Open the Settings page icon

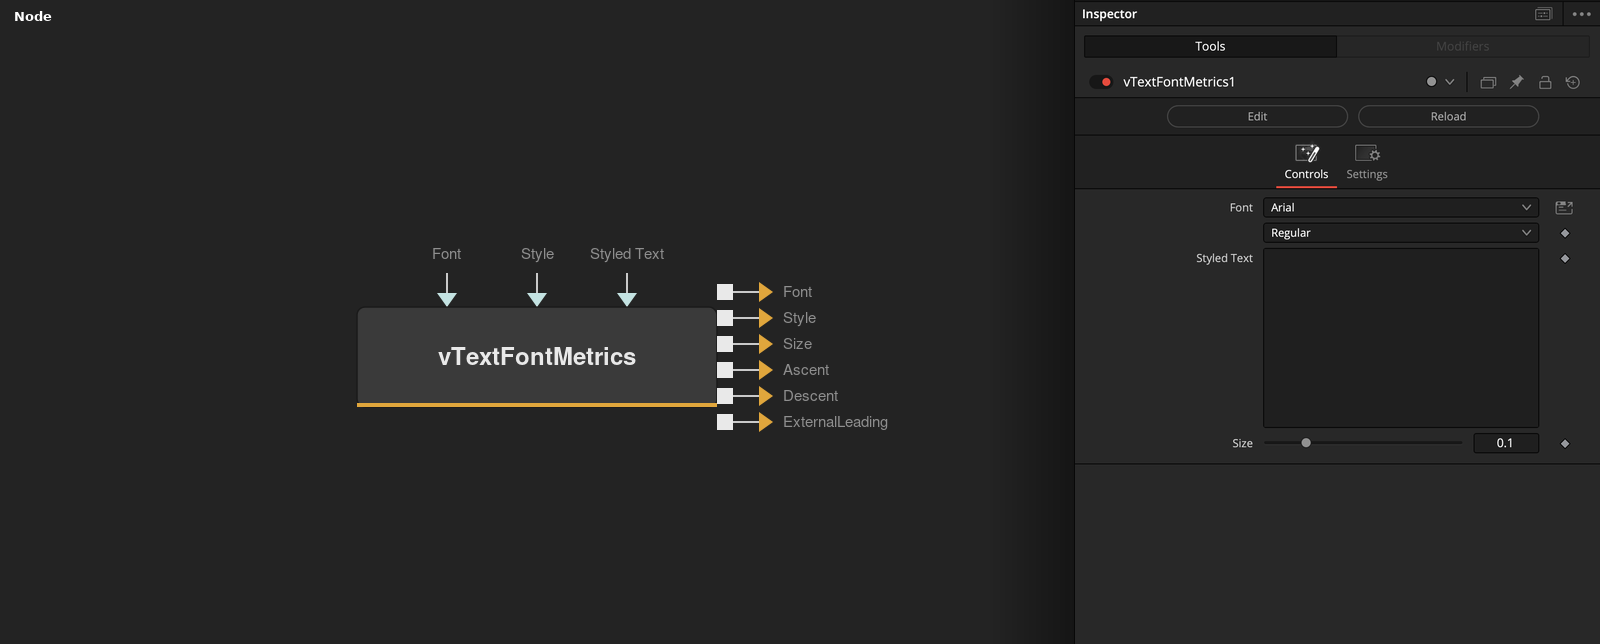1367,153
